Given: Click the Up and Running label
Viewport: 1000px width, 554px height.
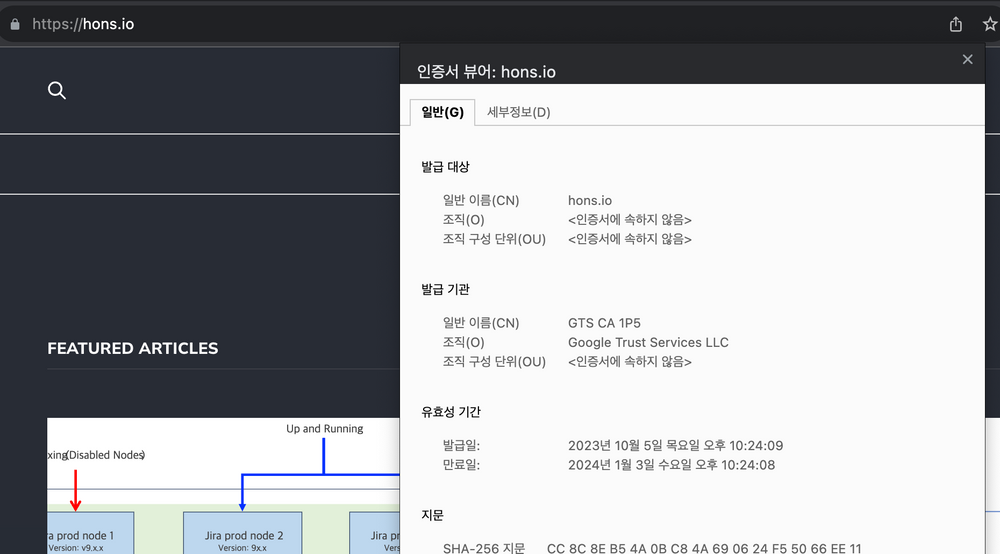Looking at the screenshot, I should point(325,428).
